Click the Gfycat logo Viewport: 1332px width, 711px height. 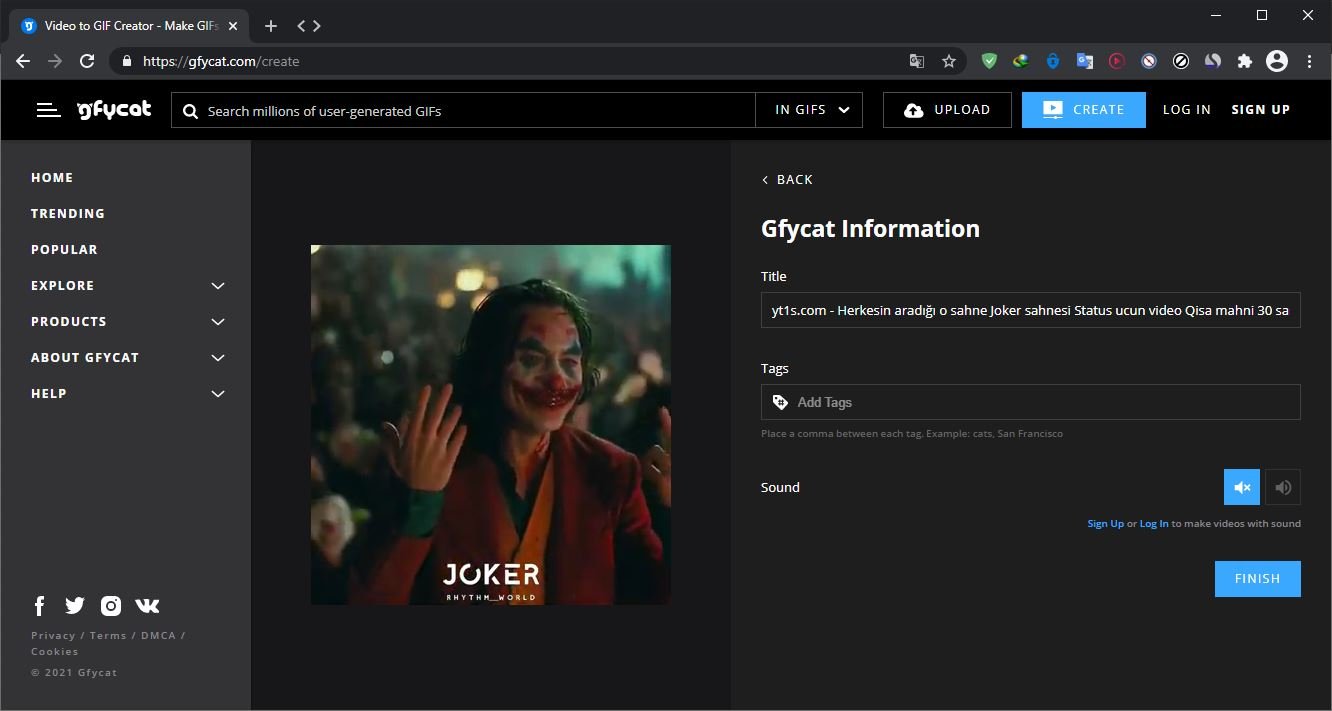[x=114, y=110]
